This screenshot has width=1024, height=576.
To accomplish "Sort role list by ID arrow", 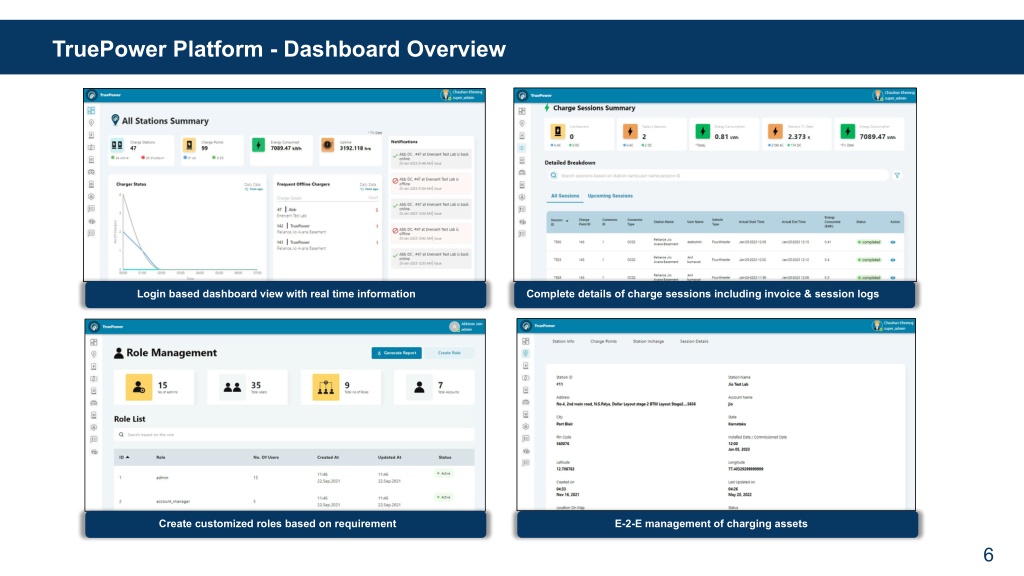I will click(127, 457).
